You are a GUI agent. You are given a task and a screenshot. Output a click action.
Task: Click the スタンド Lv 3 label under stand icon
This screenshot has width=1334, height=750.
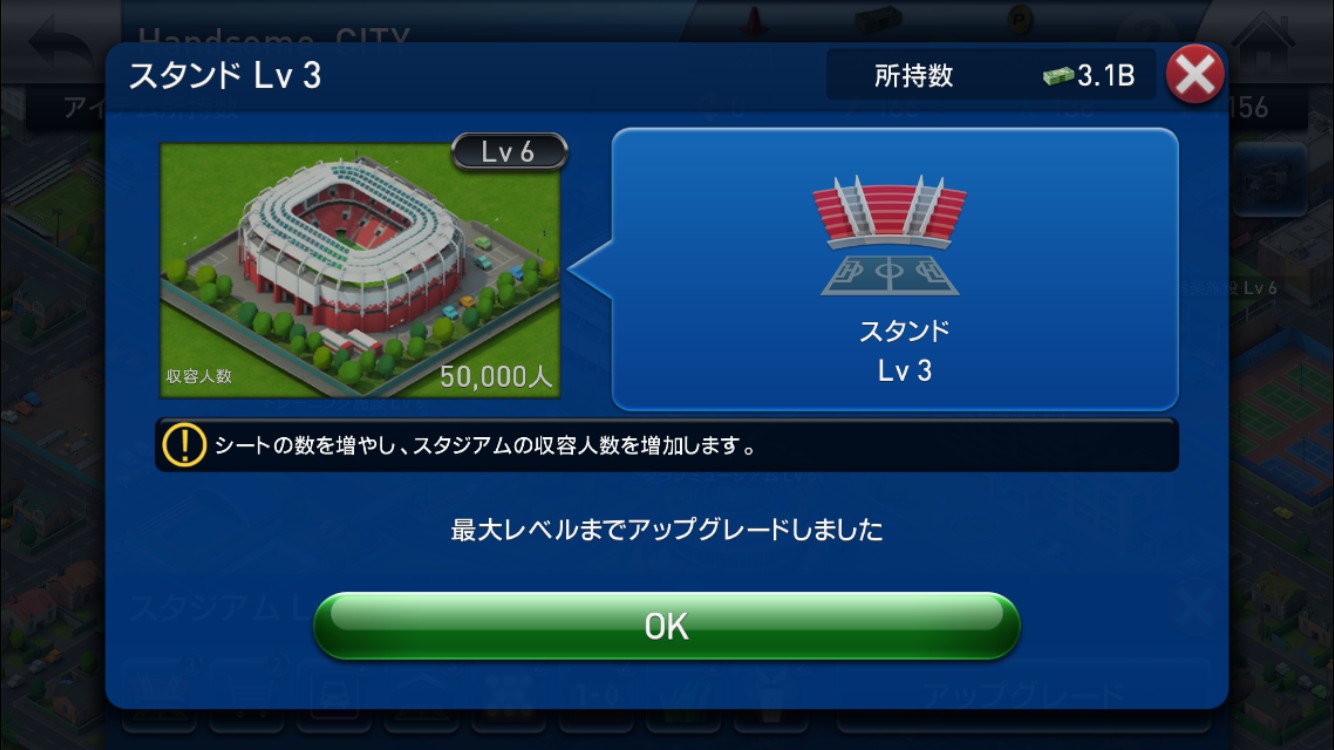pos(904,351)
